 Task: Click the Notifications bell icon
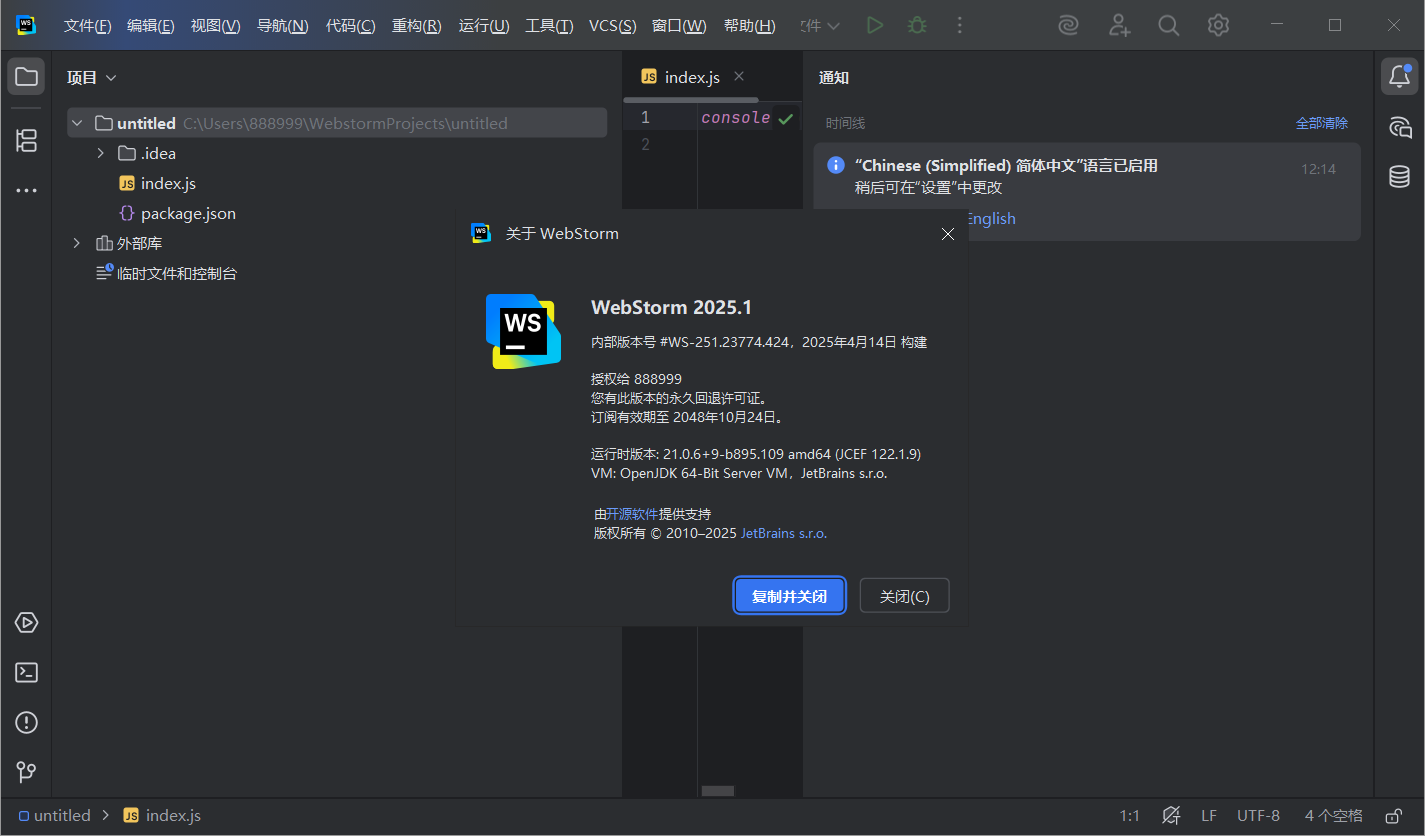(x=1400, y=77)
